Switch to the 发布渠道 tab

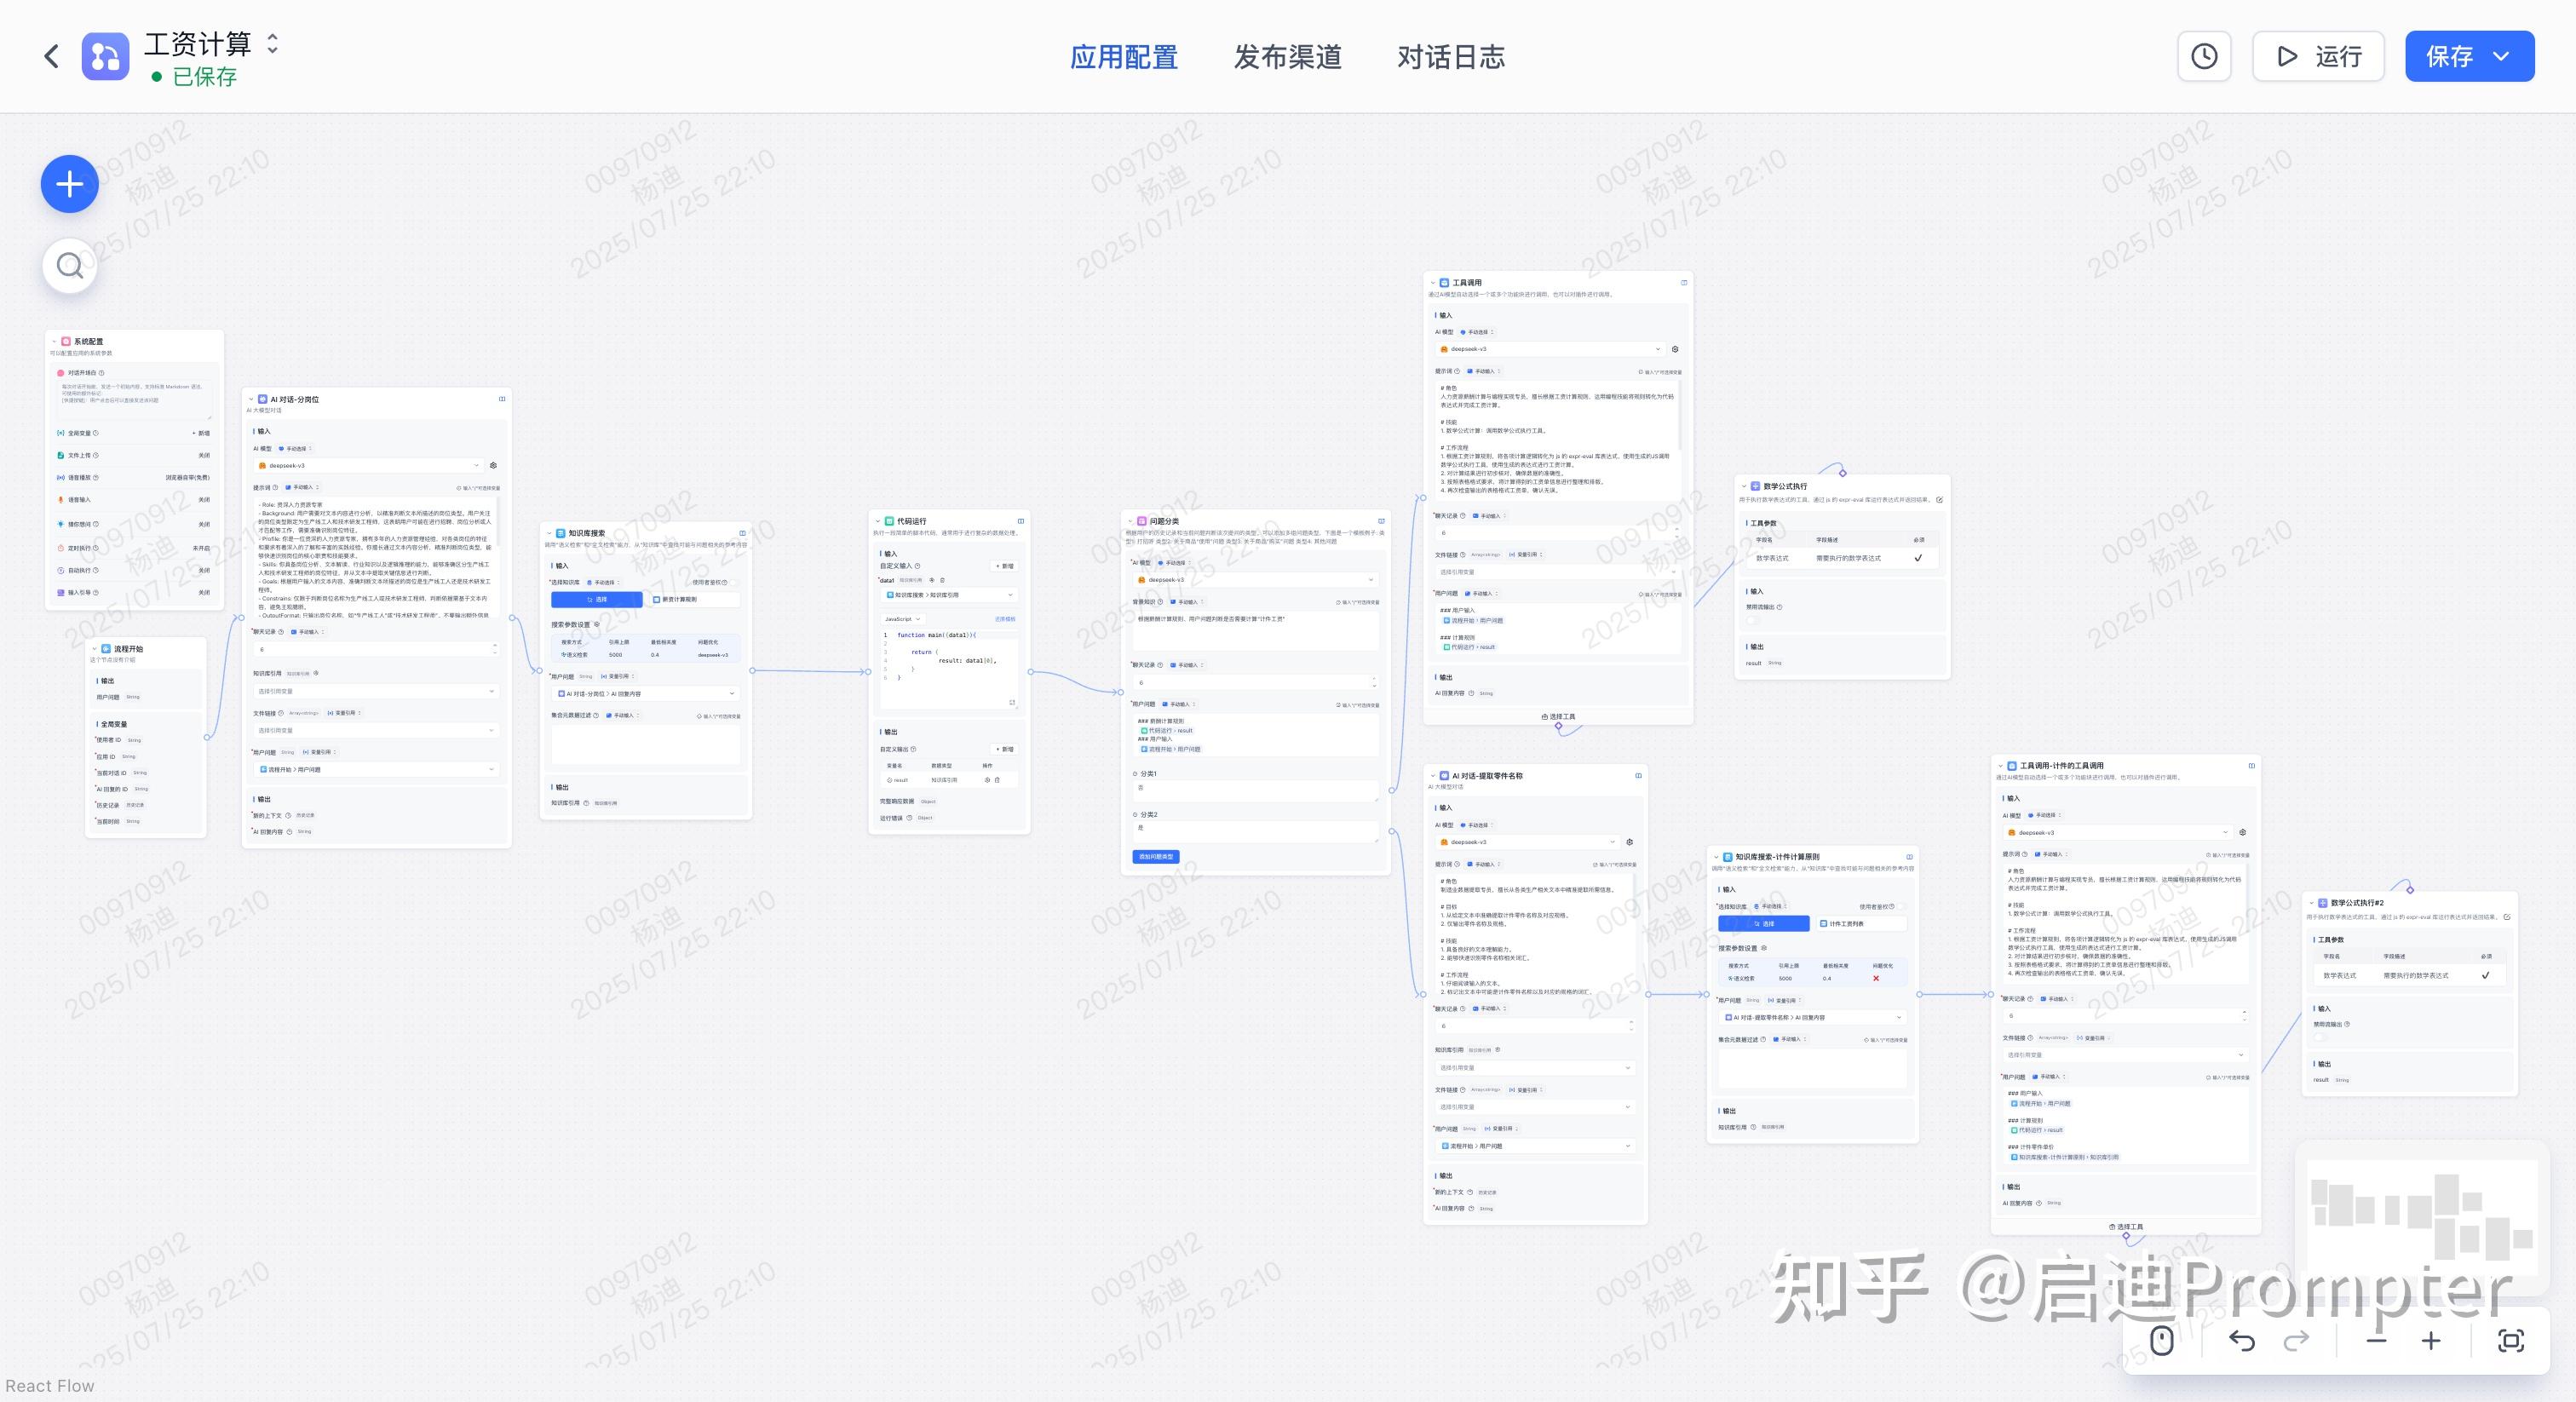[1287, 57]
